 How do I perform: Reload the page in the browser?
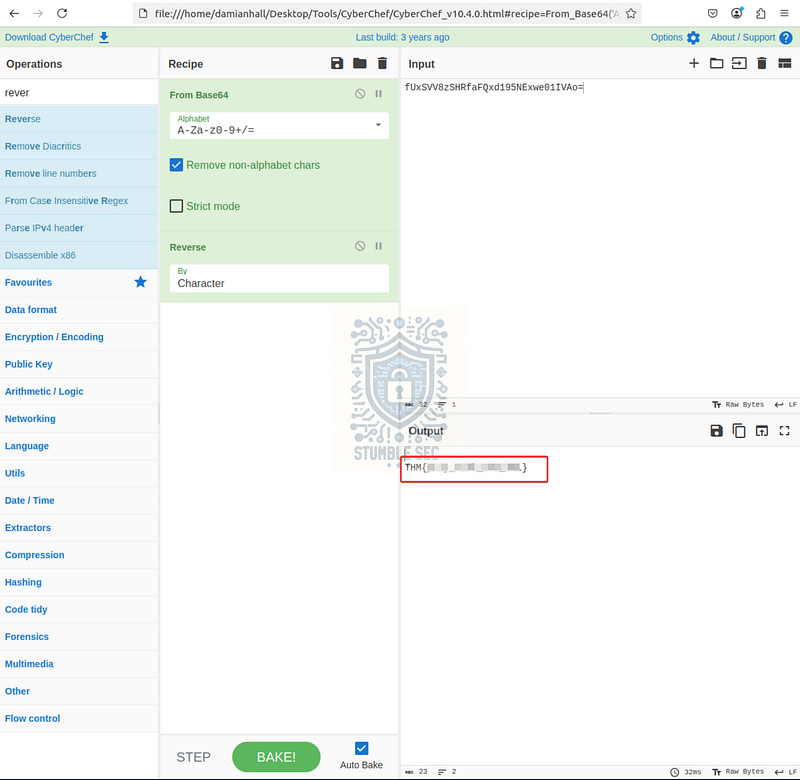(62, 13)
